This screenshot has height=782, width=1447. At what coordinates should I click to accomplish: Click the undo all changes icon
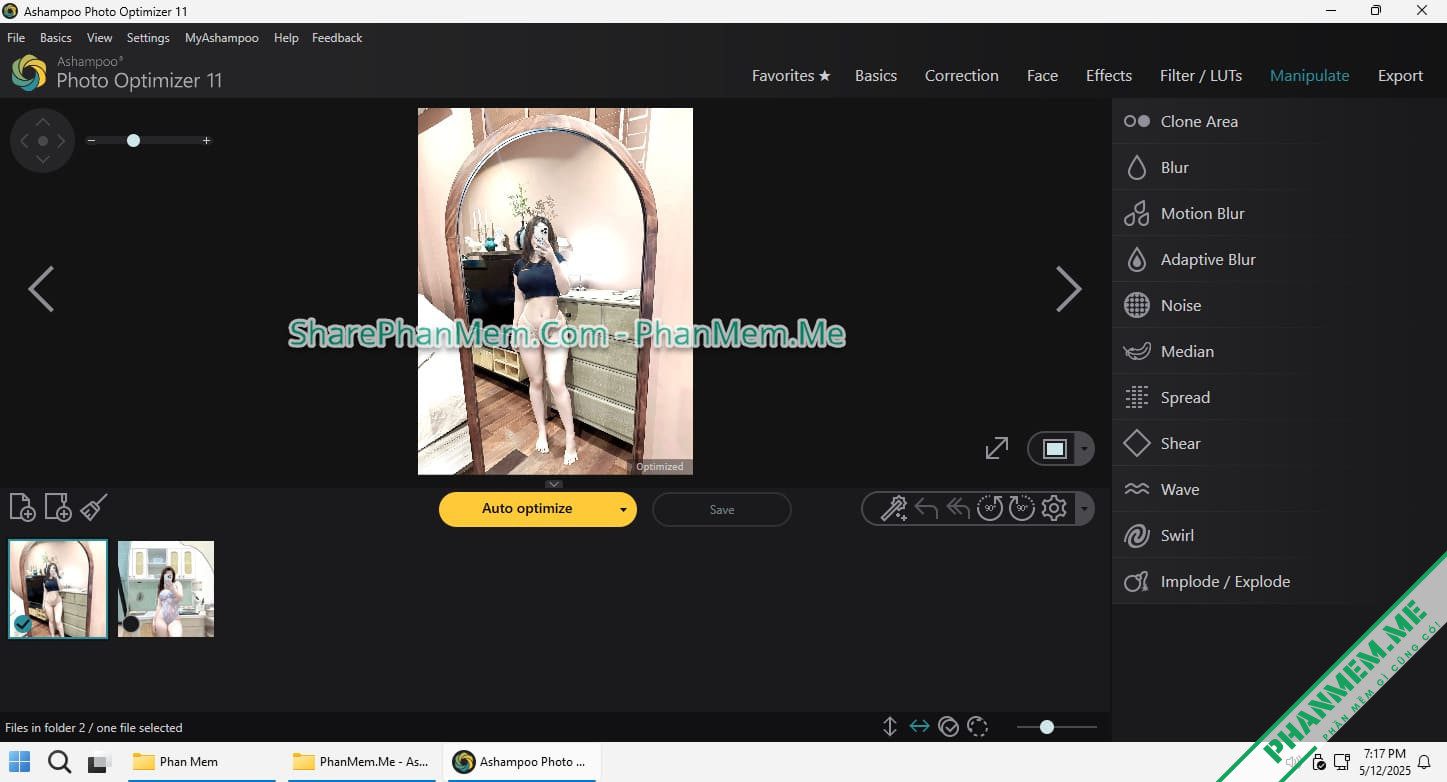958,509
